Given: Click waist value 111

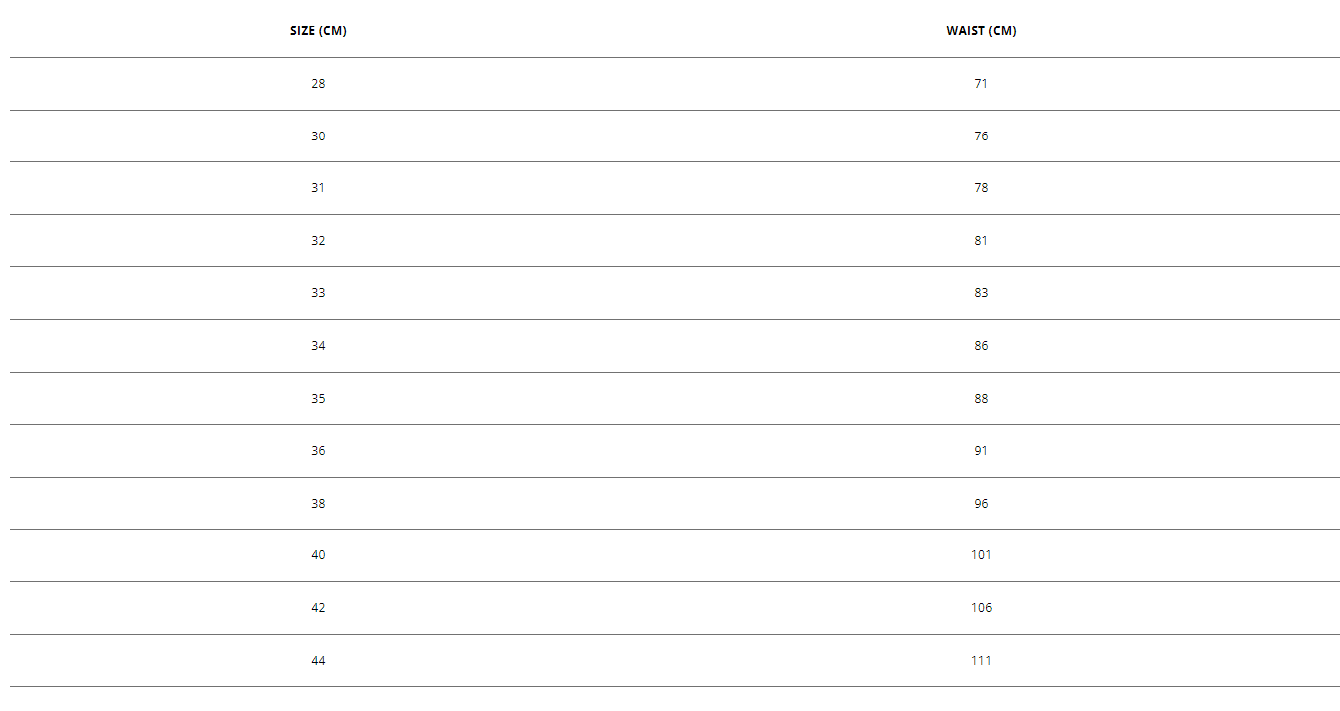Looking at the screenshot, I should pos(981,661).
